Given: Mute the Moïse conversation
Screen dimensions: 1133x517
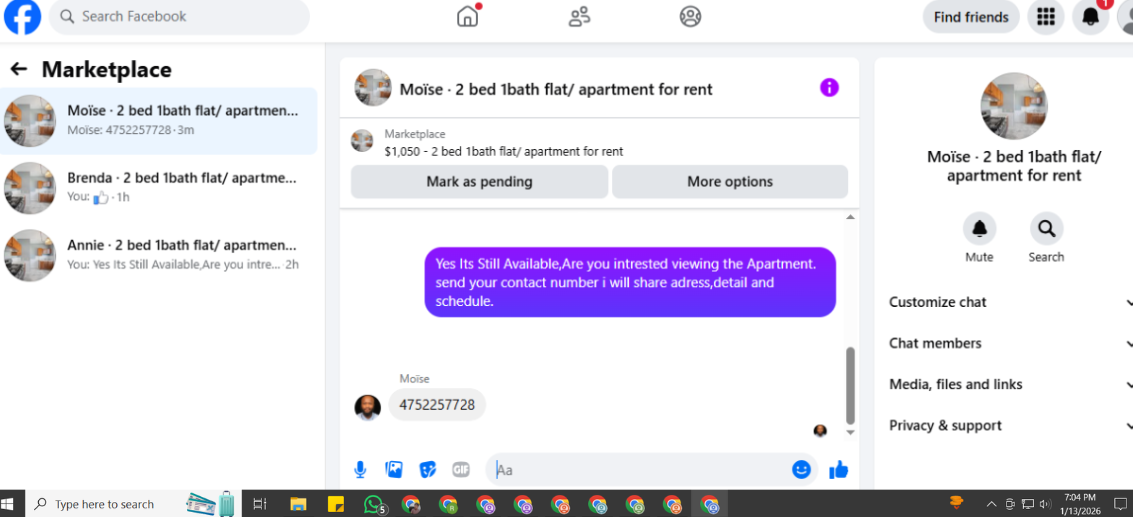Looking at the screenshot, I should pyautogui.click(x=979, y=238).
